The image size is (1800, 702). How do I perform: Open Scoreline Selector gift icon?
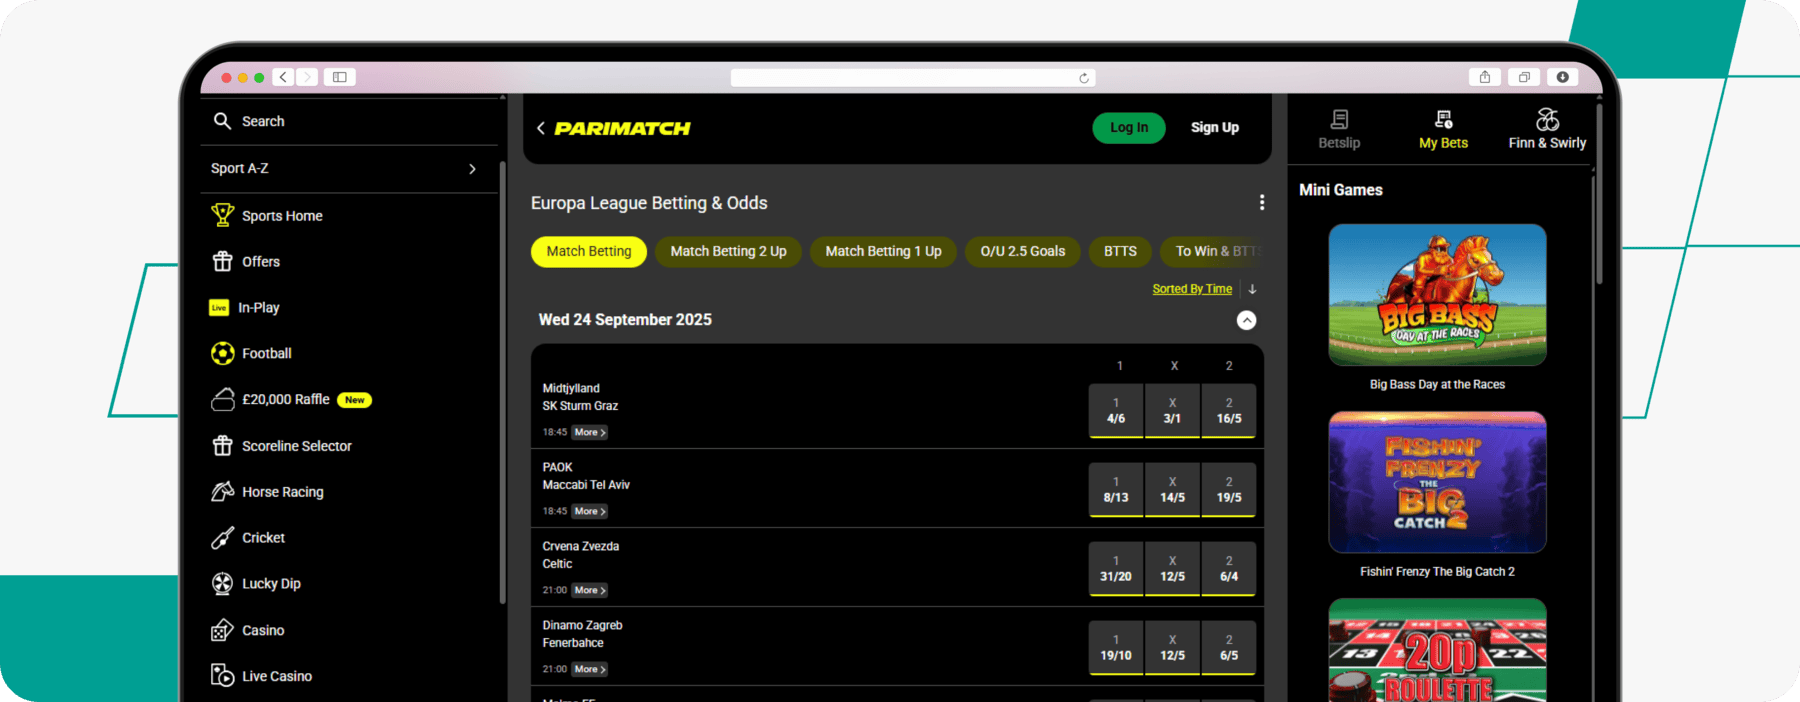pyautogui.click(x=222, y=446)
